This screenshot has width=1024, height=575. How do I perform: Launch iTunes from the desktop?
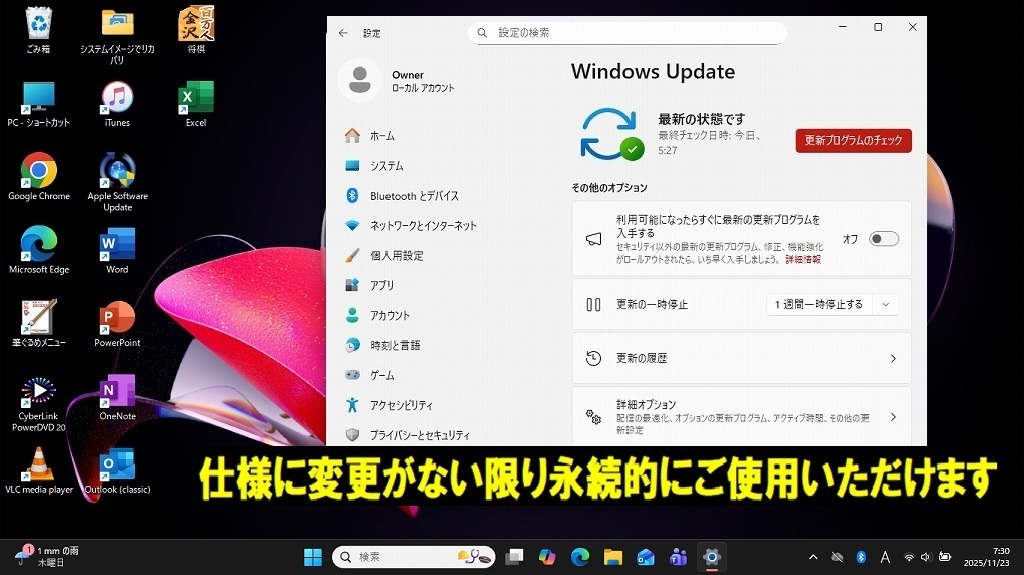pos(118,105)
